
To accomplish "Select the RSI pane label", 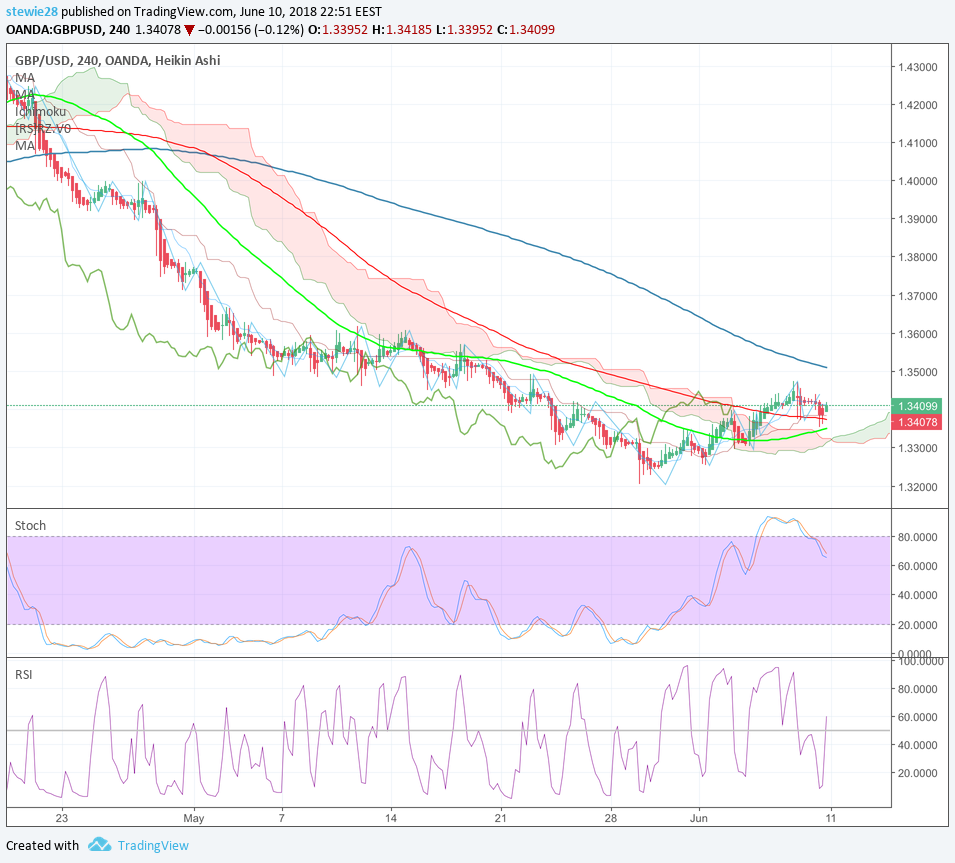I will click(24, 674).
